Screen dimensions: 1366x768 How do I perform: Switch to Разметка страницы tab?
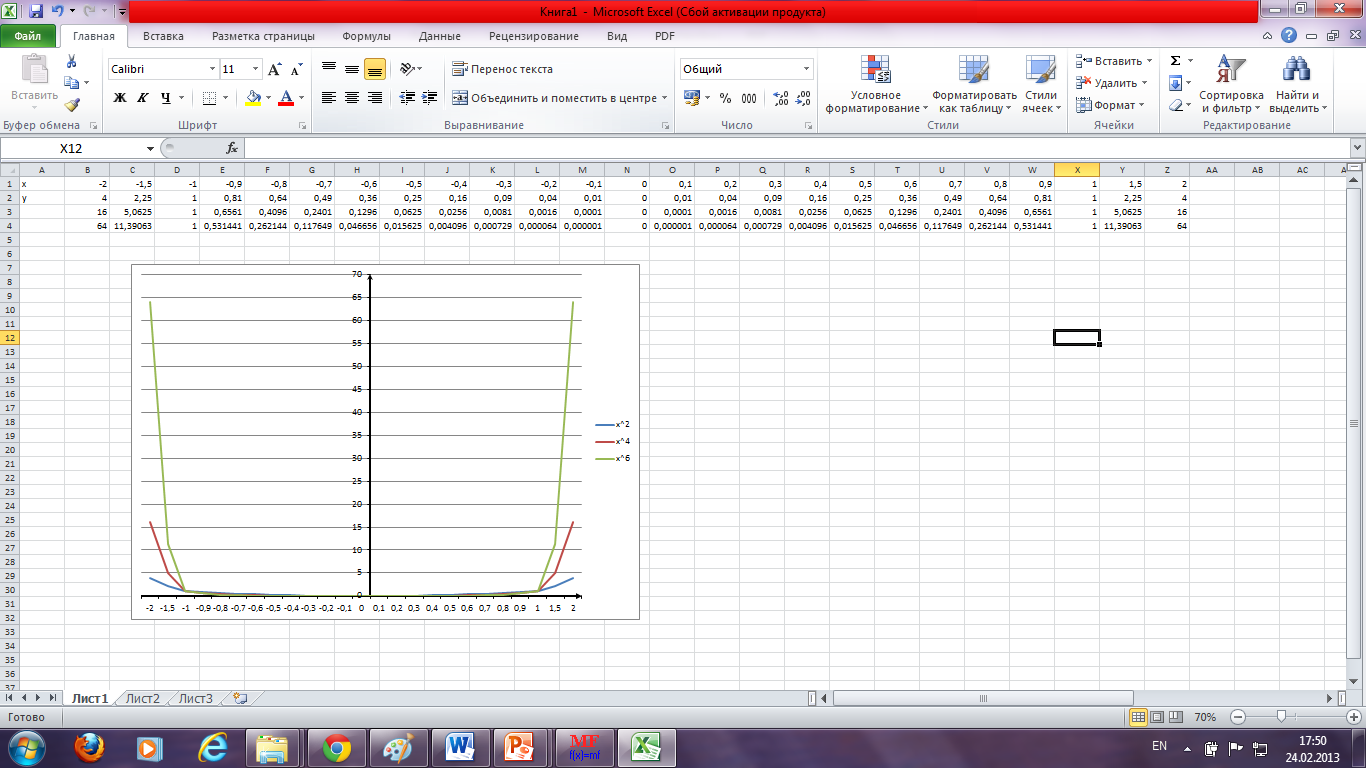pyautogui.click(x=263, y=36)
